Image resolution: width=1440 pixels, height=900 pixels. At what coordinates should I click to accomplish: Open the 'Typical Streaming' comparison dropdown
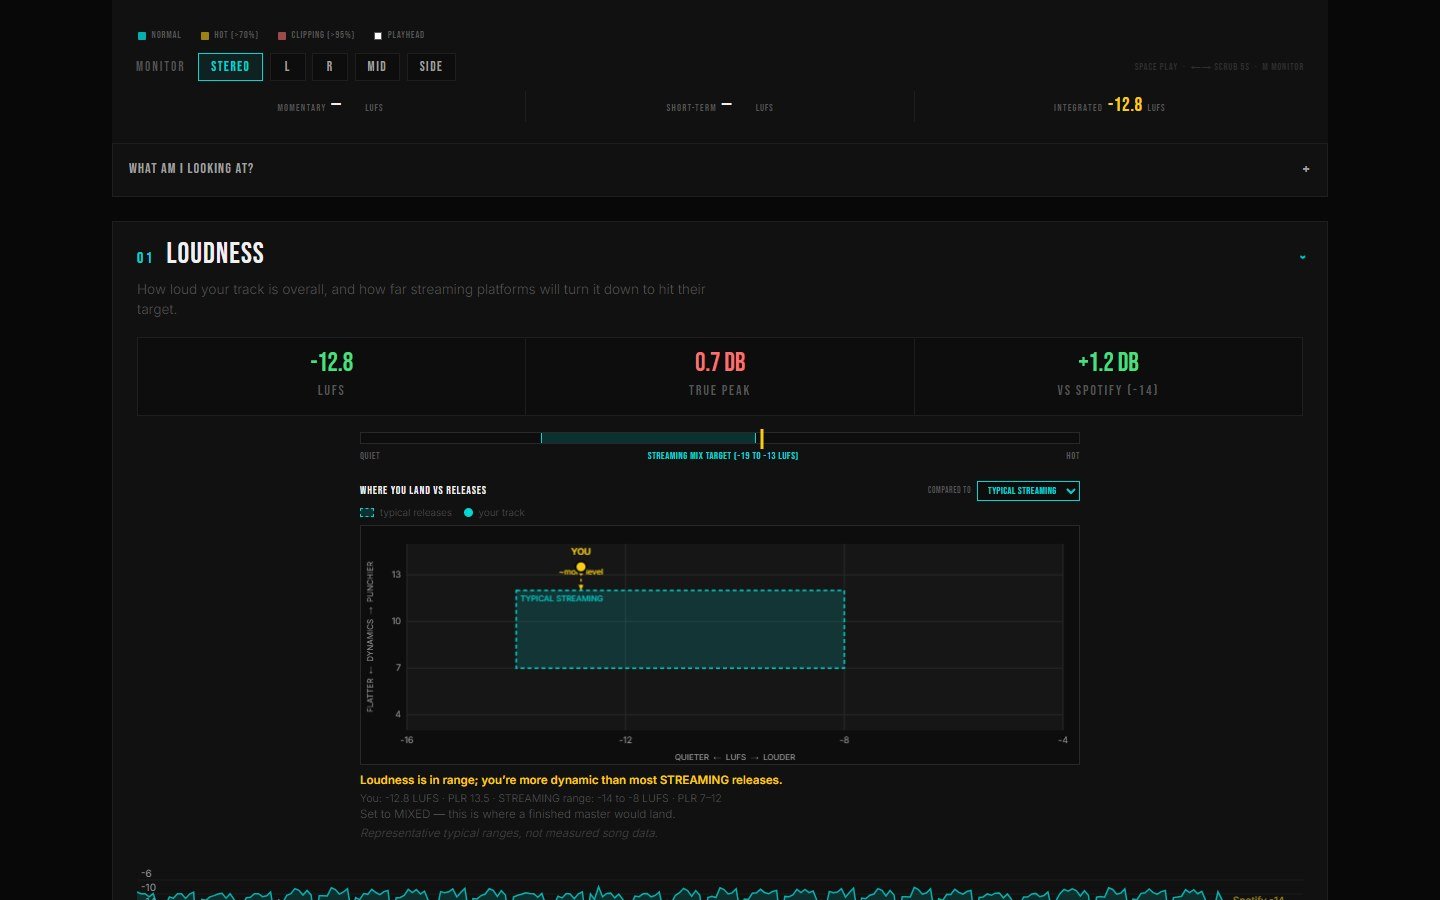[1028, 491]
